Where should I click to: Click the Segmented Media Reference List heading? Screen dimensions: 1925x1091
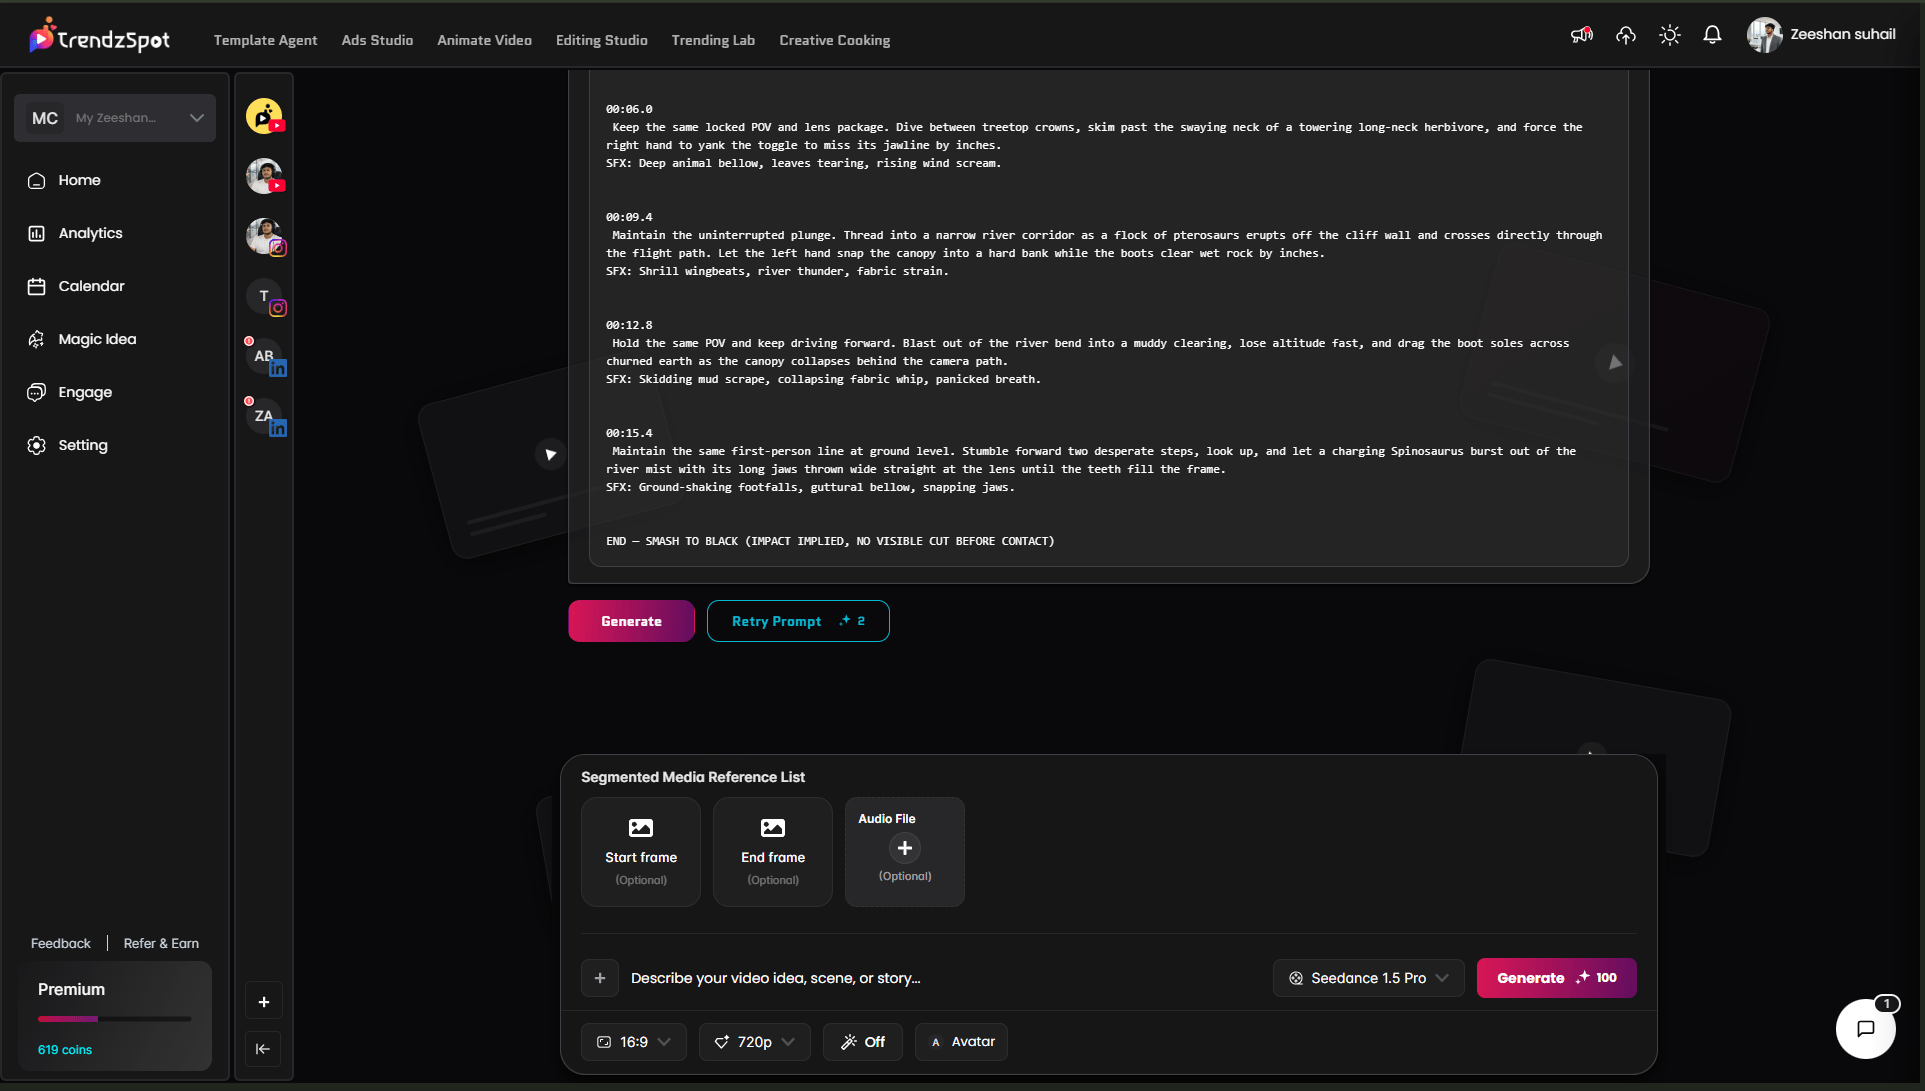[693, 777]
